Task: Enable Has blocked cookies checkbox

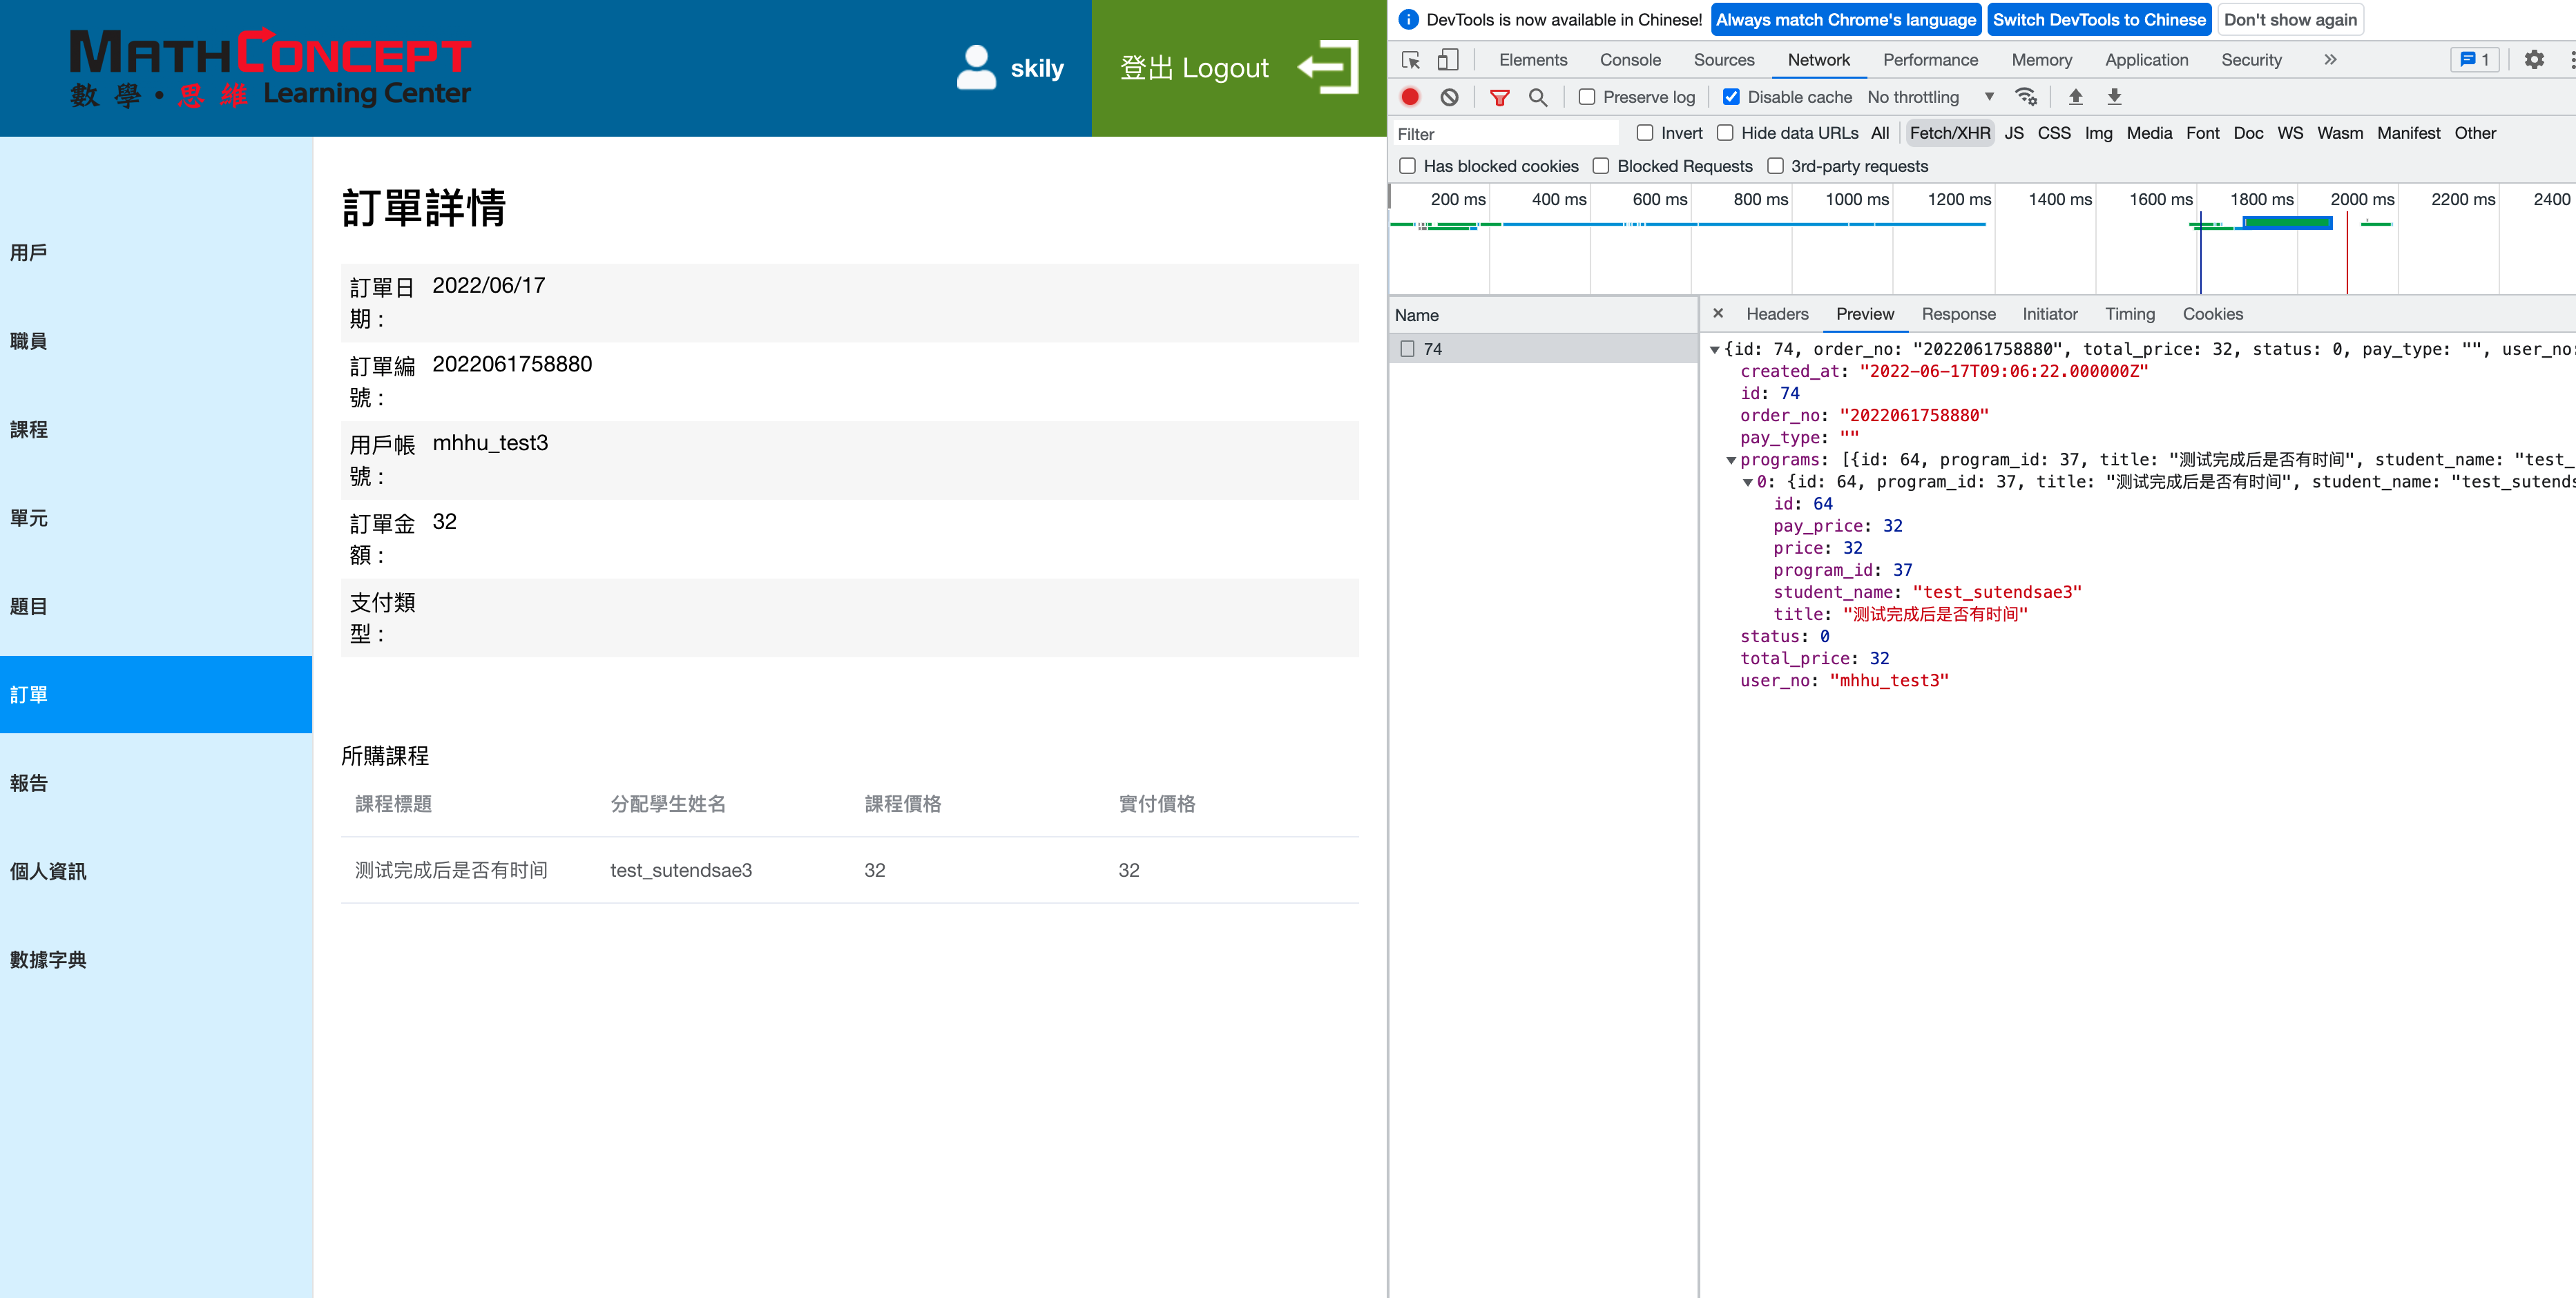Action: (x=1407, y=166)
